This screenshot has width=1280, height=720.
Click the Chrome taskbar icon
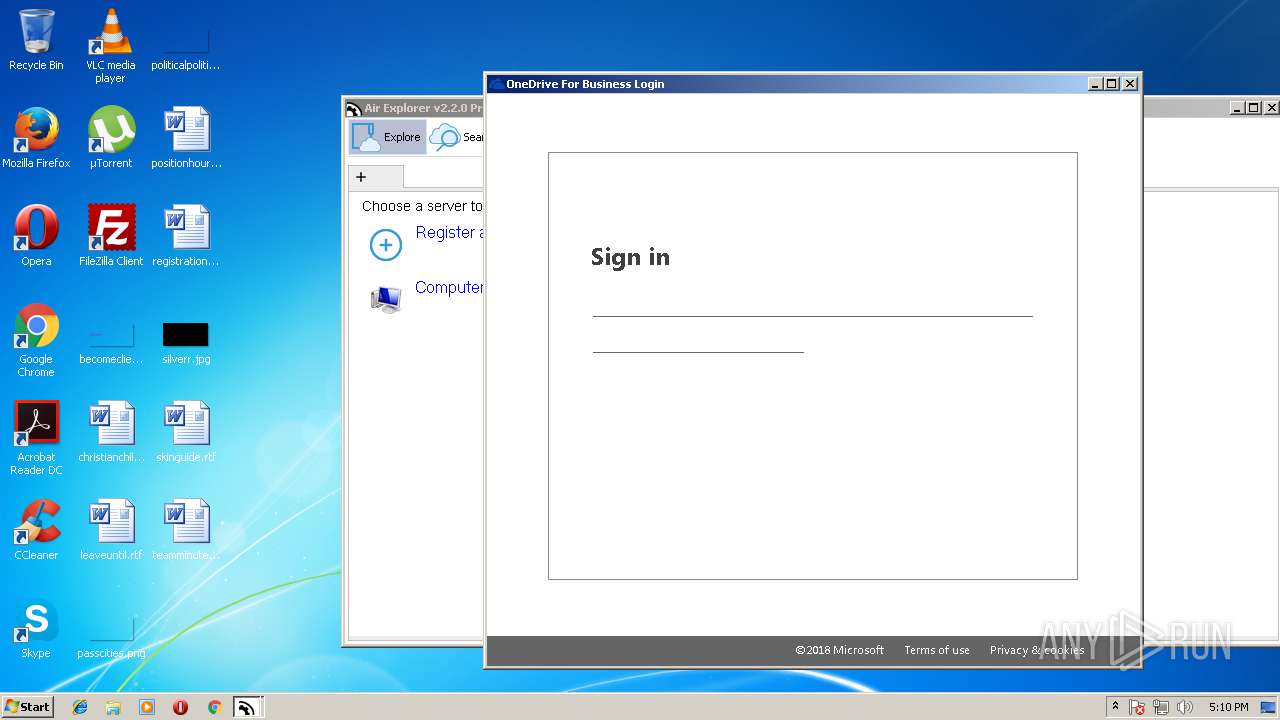click(x=214, y=707)
